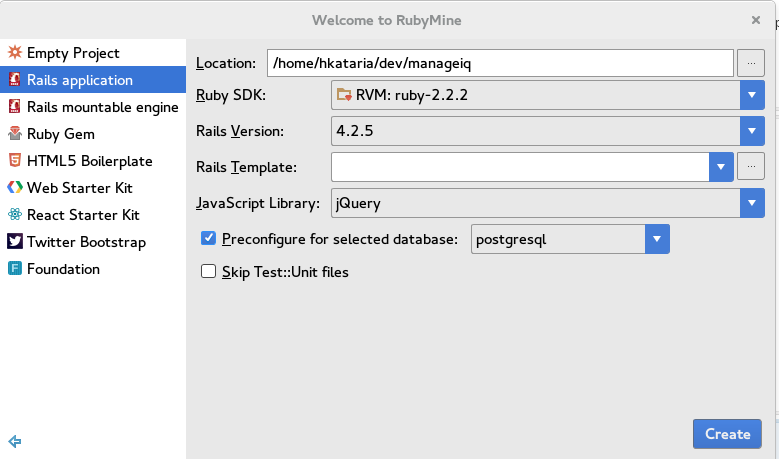Click the Rails application icon
Viewport: 779px width, 459px height.
[15, 79]
